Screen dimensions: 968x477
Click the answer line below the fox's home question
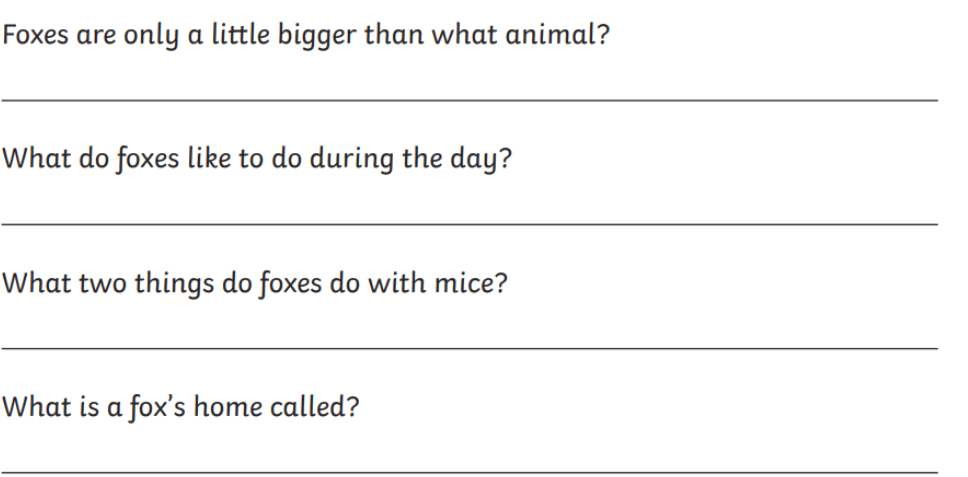pyautogui.click(x=470, y=471)
